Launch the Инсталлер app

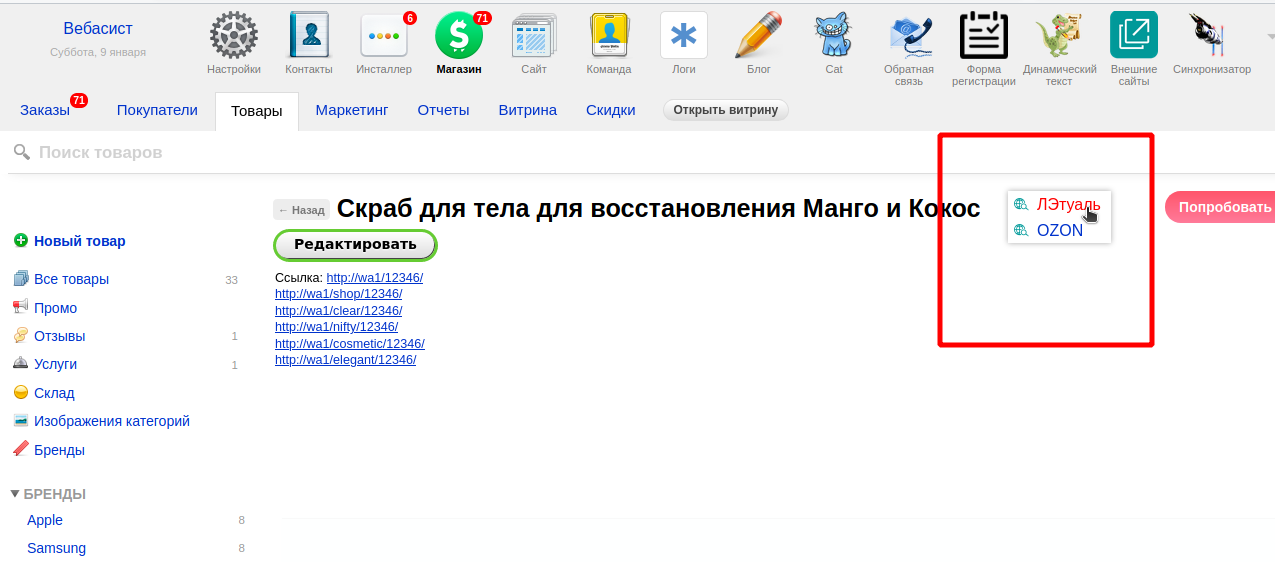click(384, 36)
